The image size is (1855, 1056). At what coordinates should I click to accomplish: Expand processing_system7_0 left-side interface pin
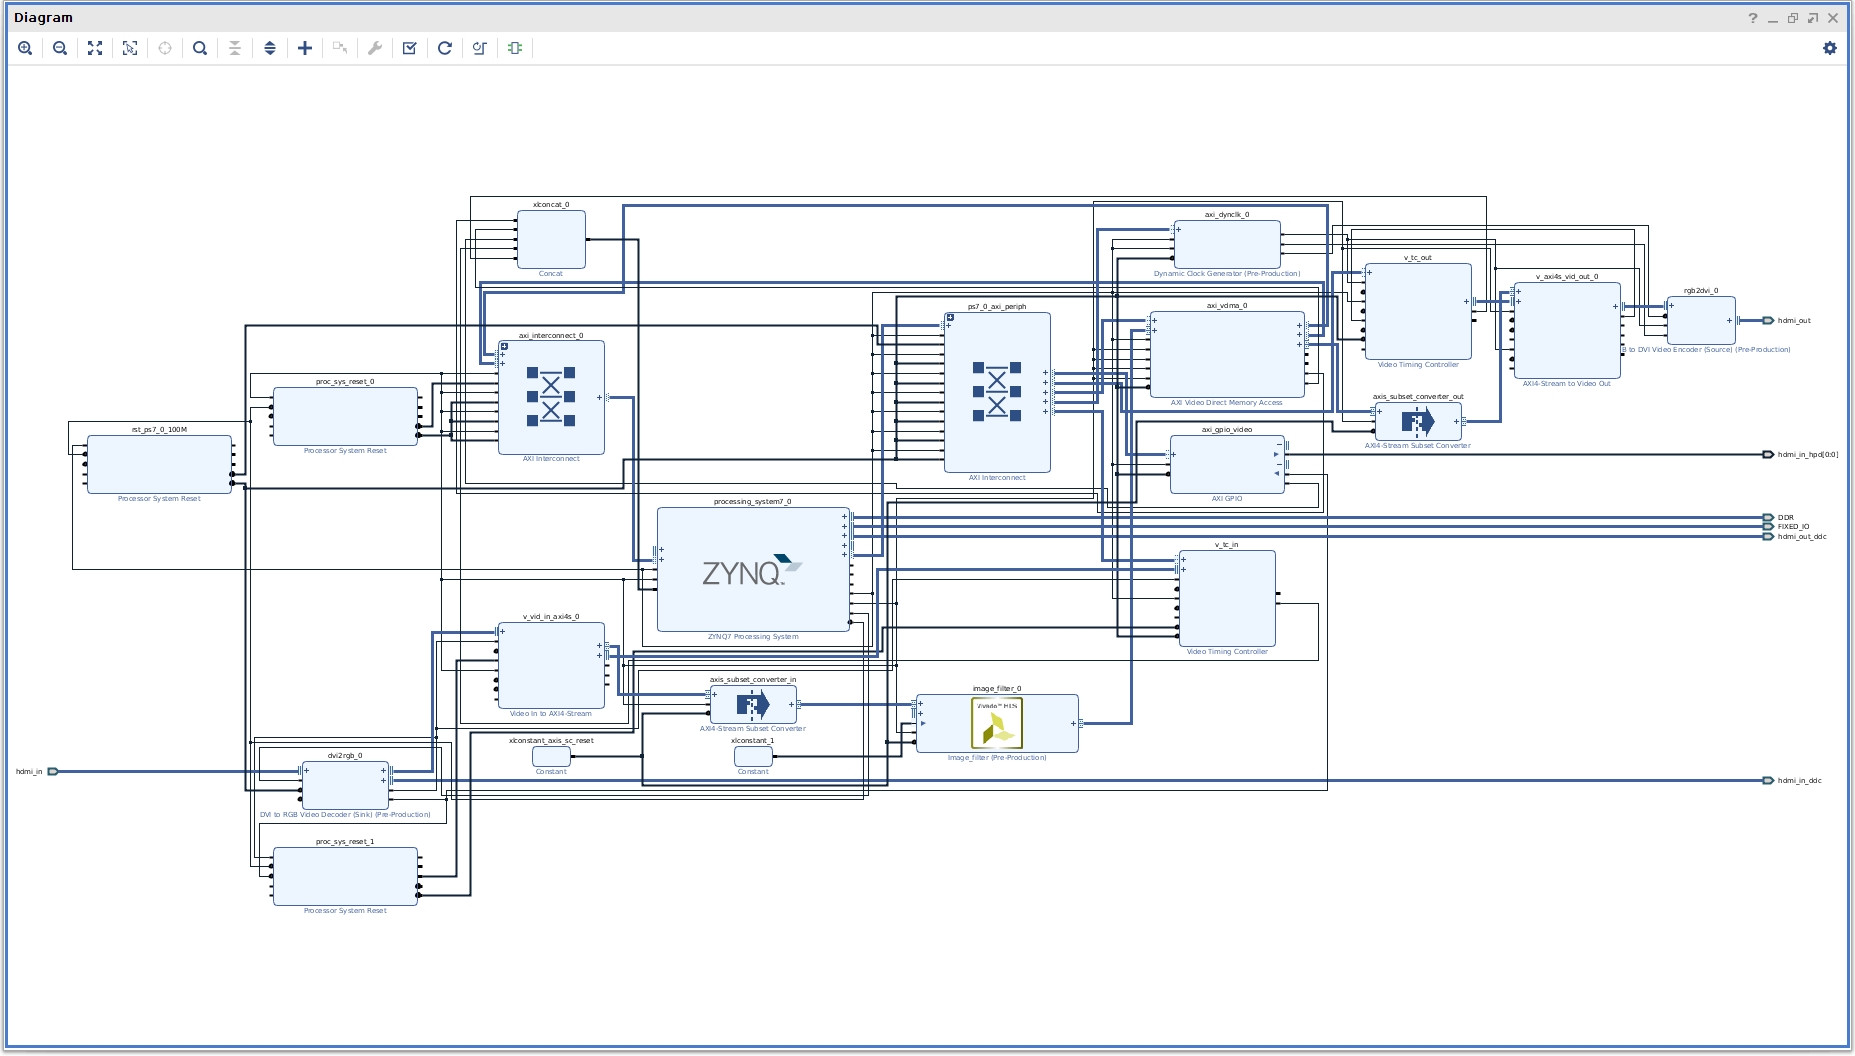point(661,550)
